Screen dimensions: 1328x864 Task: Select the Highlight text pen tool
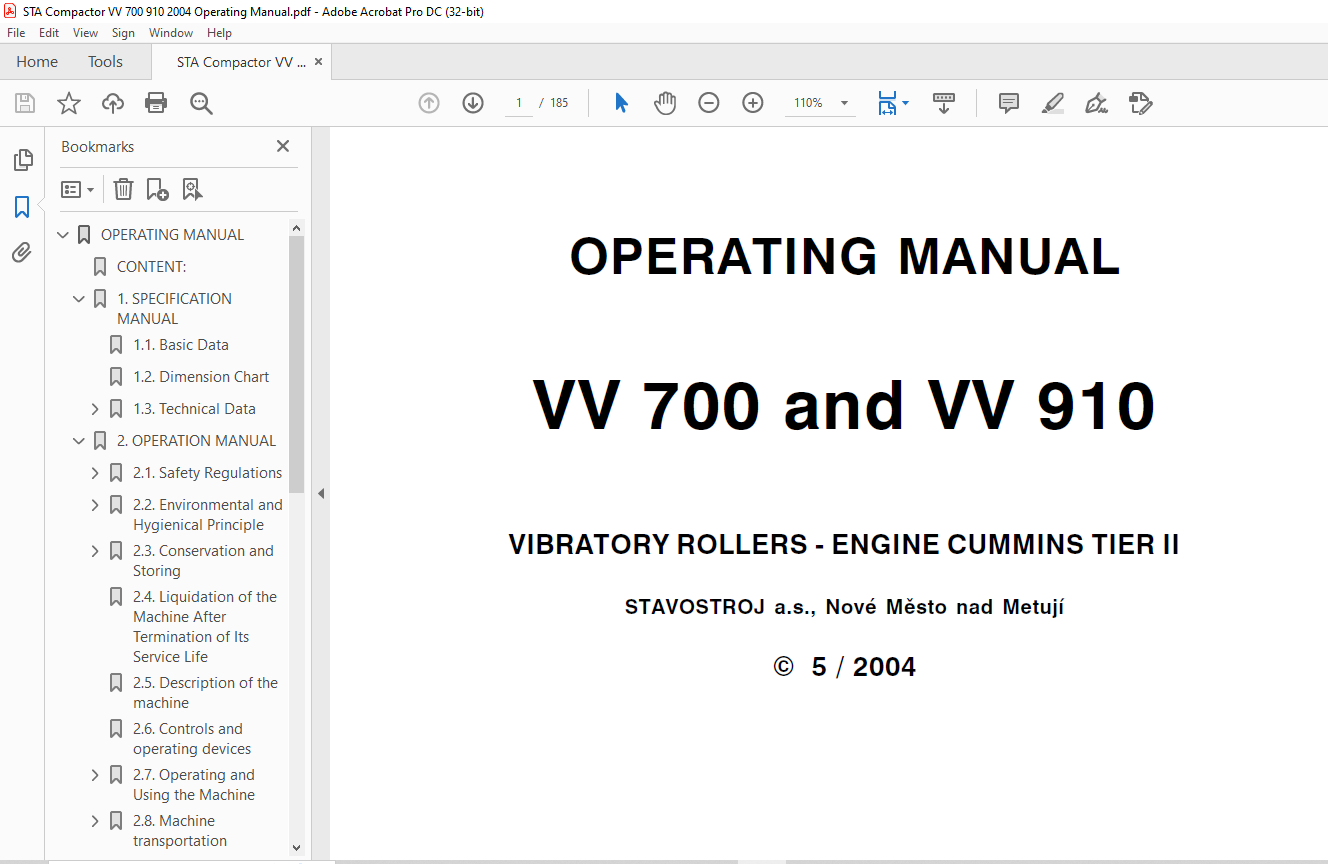point(1052,103)
